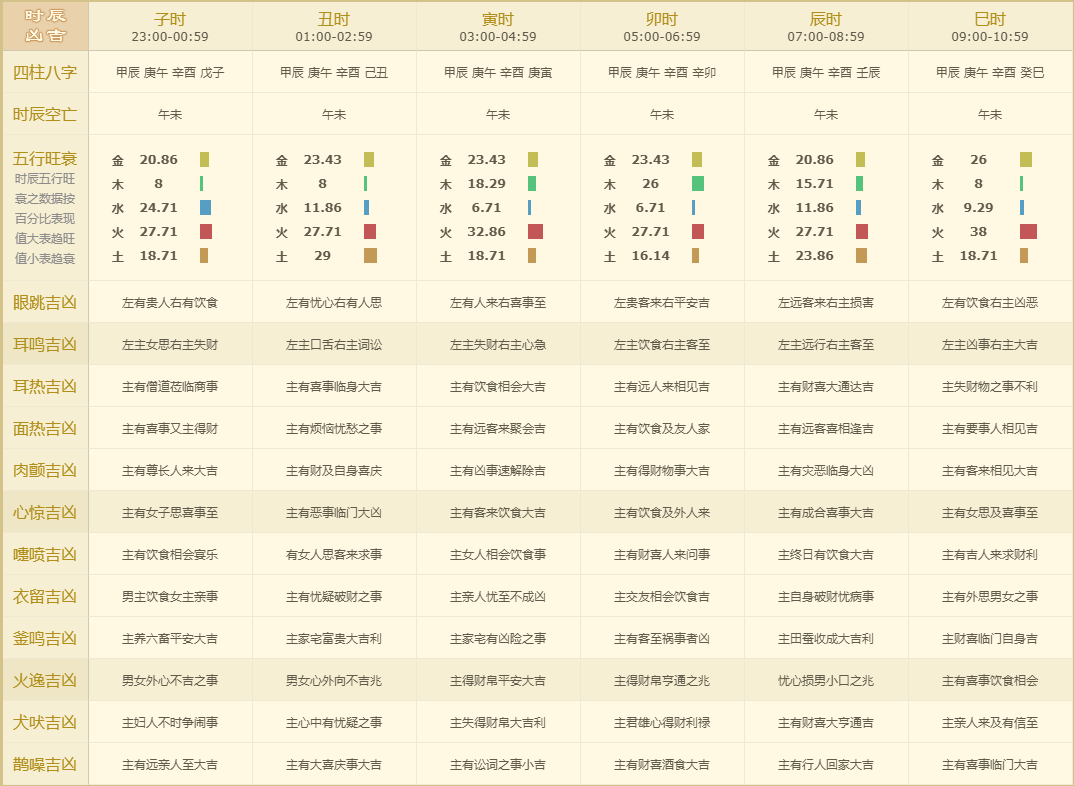Click 巳时 cell 甲辰 庚午 辛酉 癸巳

pyautogui.click(x=990, y=73)
